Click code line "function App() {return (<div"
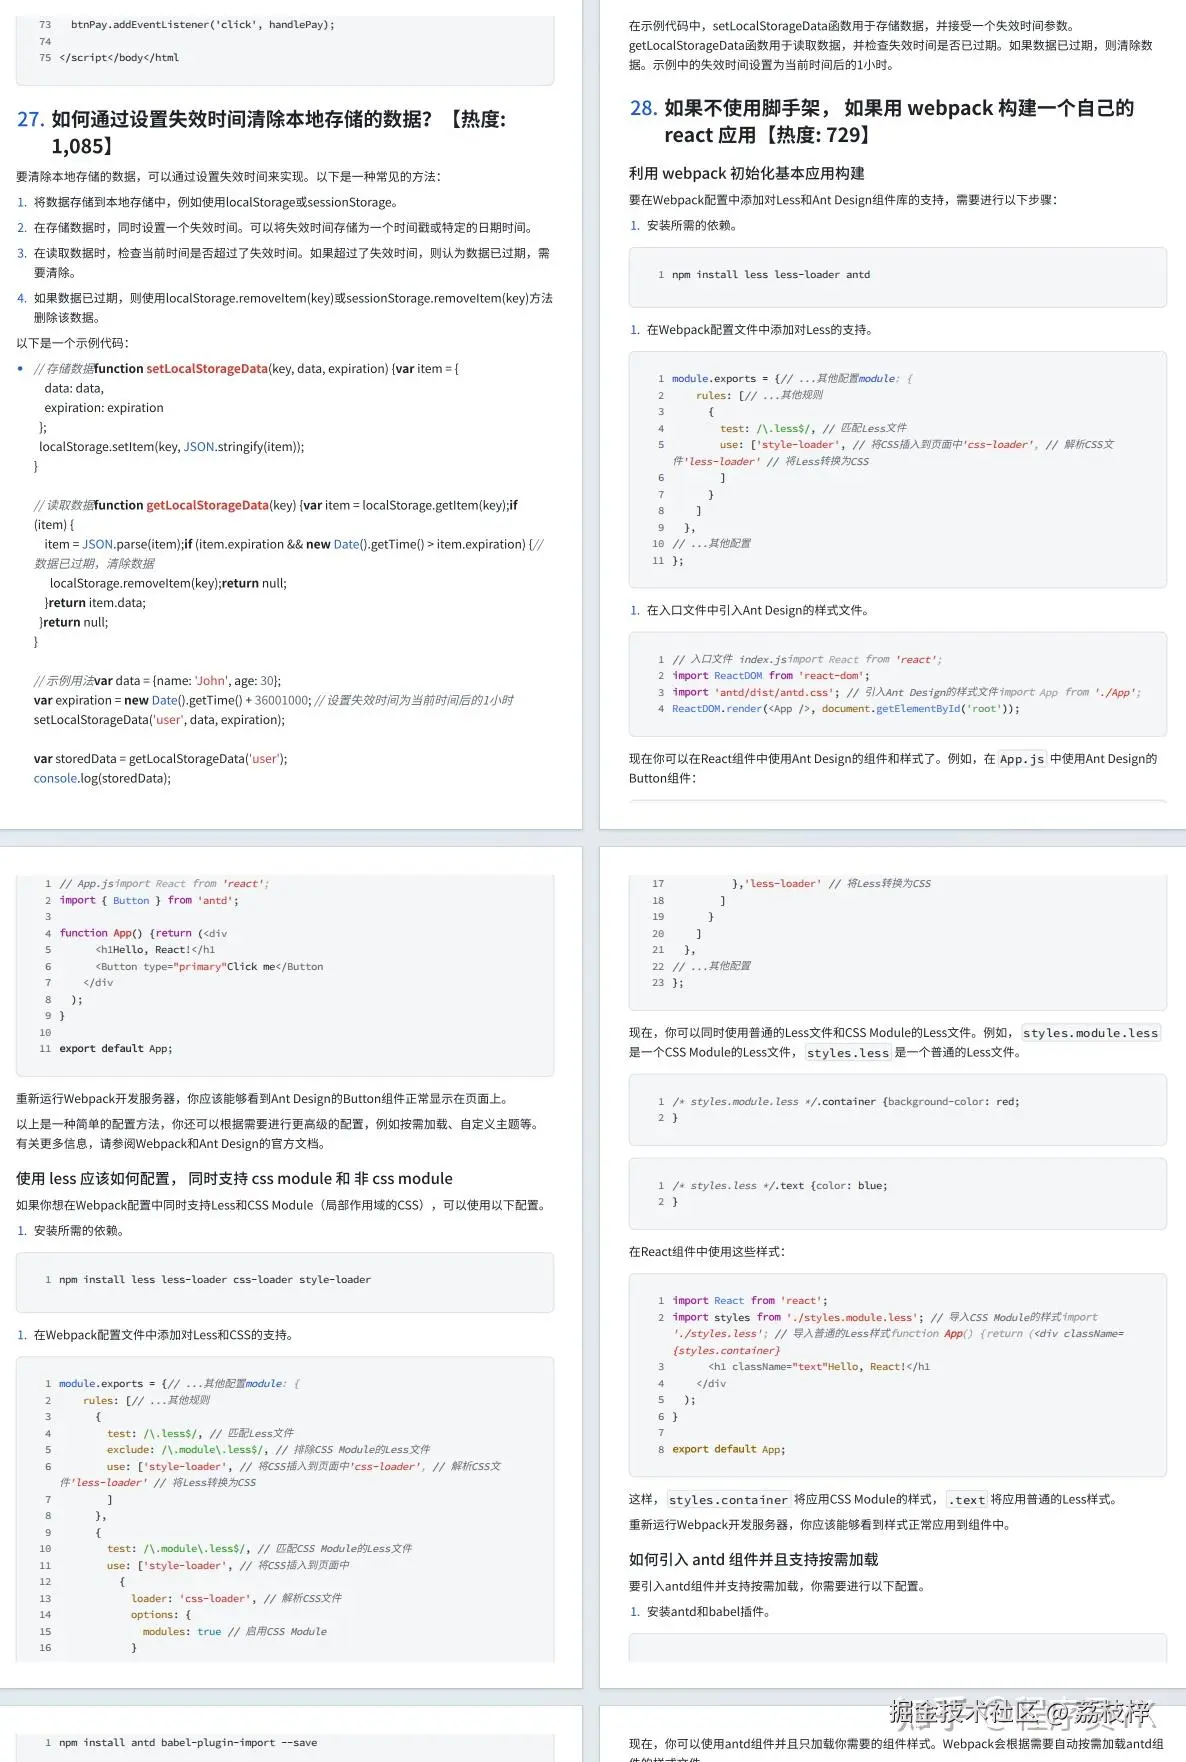Image resolution: width=1186 pixels, height=1762 pixels. 143,933
